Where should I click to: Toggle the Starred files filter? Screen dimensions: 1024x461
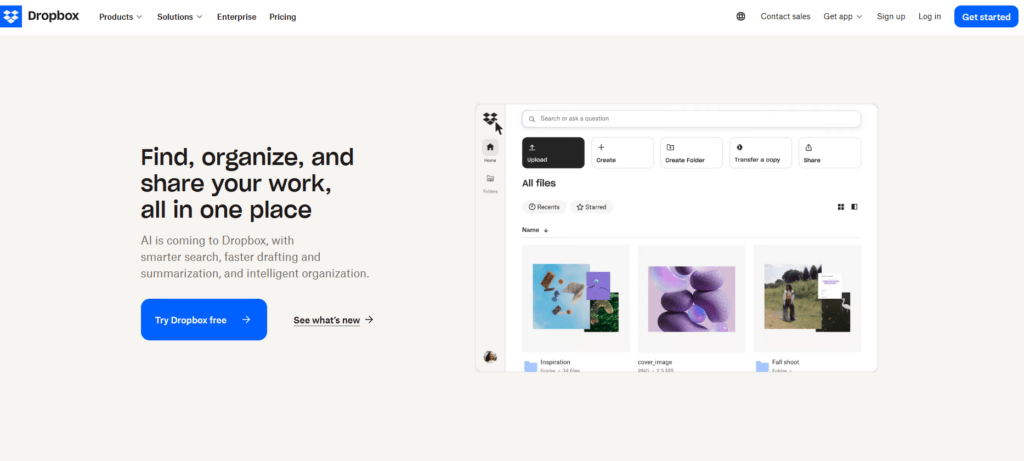click(x=592, y=207)
